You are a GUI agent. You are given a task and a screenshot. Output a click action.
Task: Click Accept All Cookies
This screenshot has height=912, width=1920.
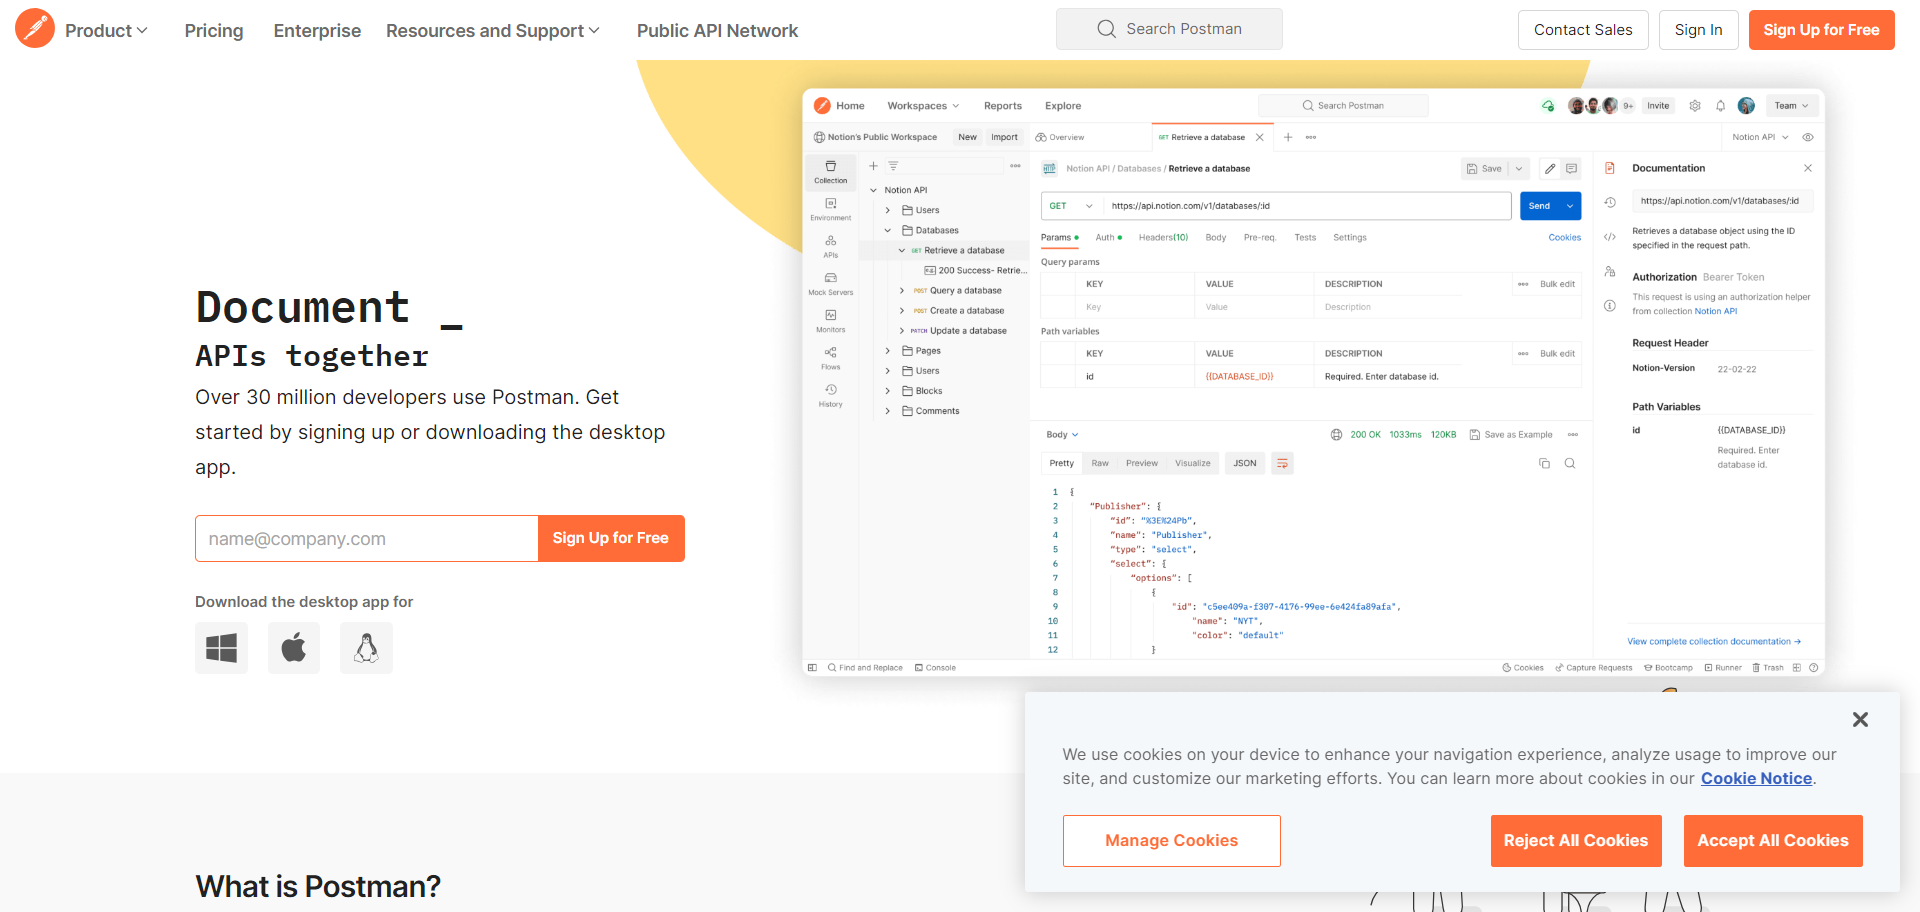click(1773, 841)
